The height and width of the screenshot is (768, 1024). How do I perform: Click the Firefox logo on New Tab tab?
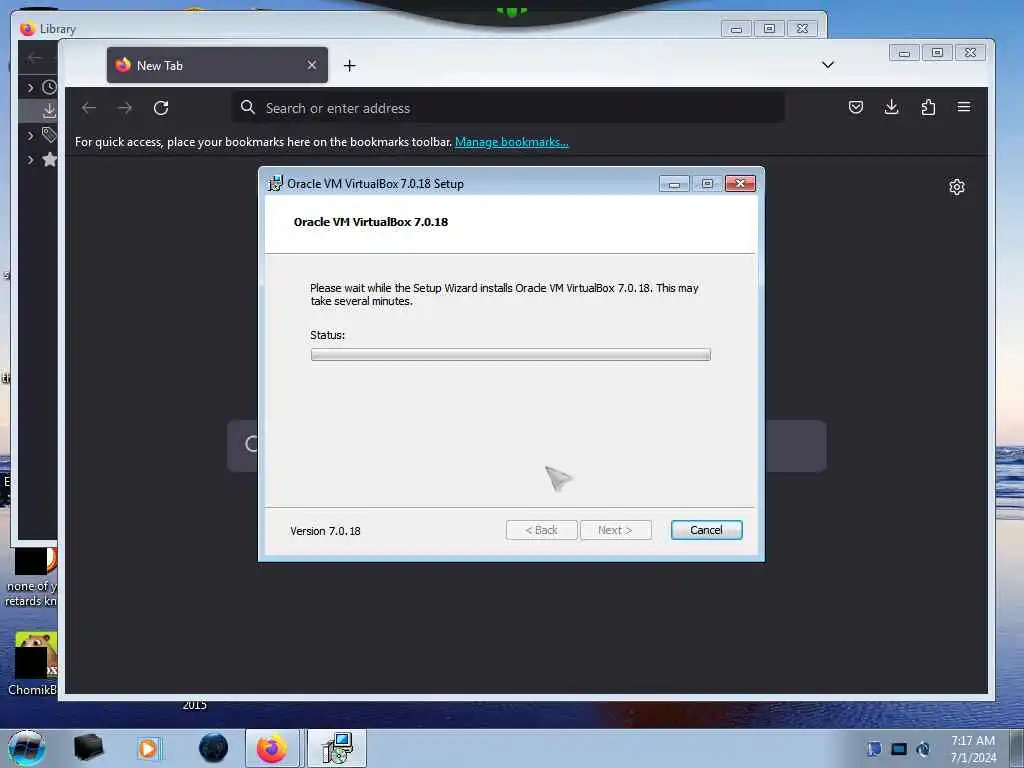point(123,65)
